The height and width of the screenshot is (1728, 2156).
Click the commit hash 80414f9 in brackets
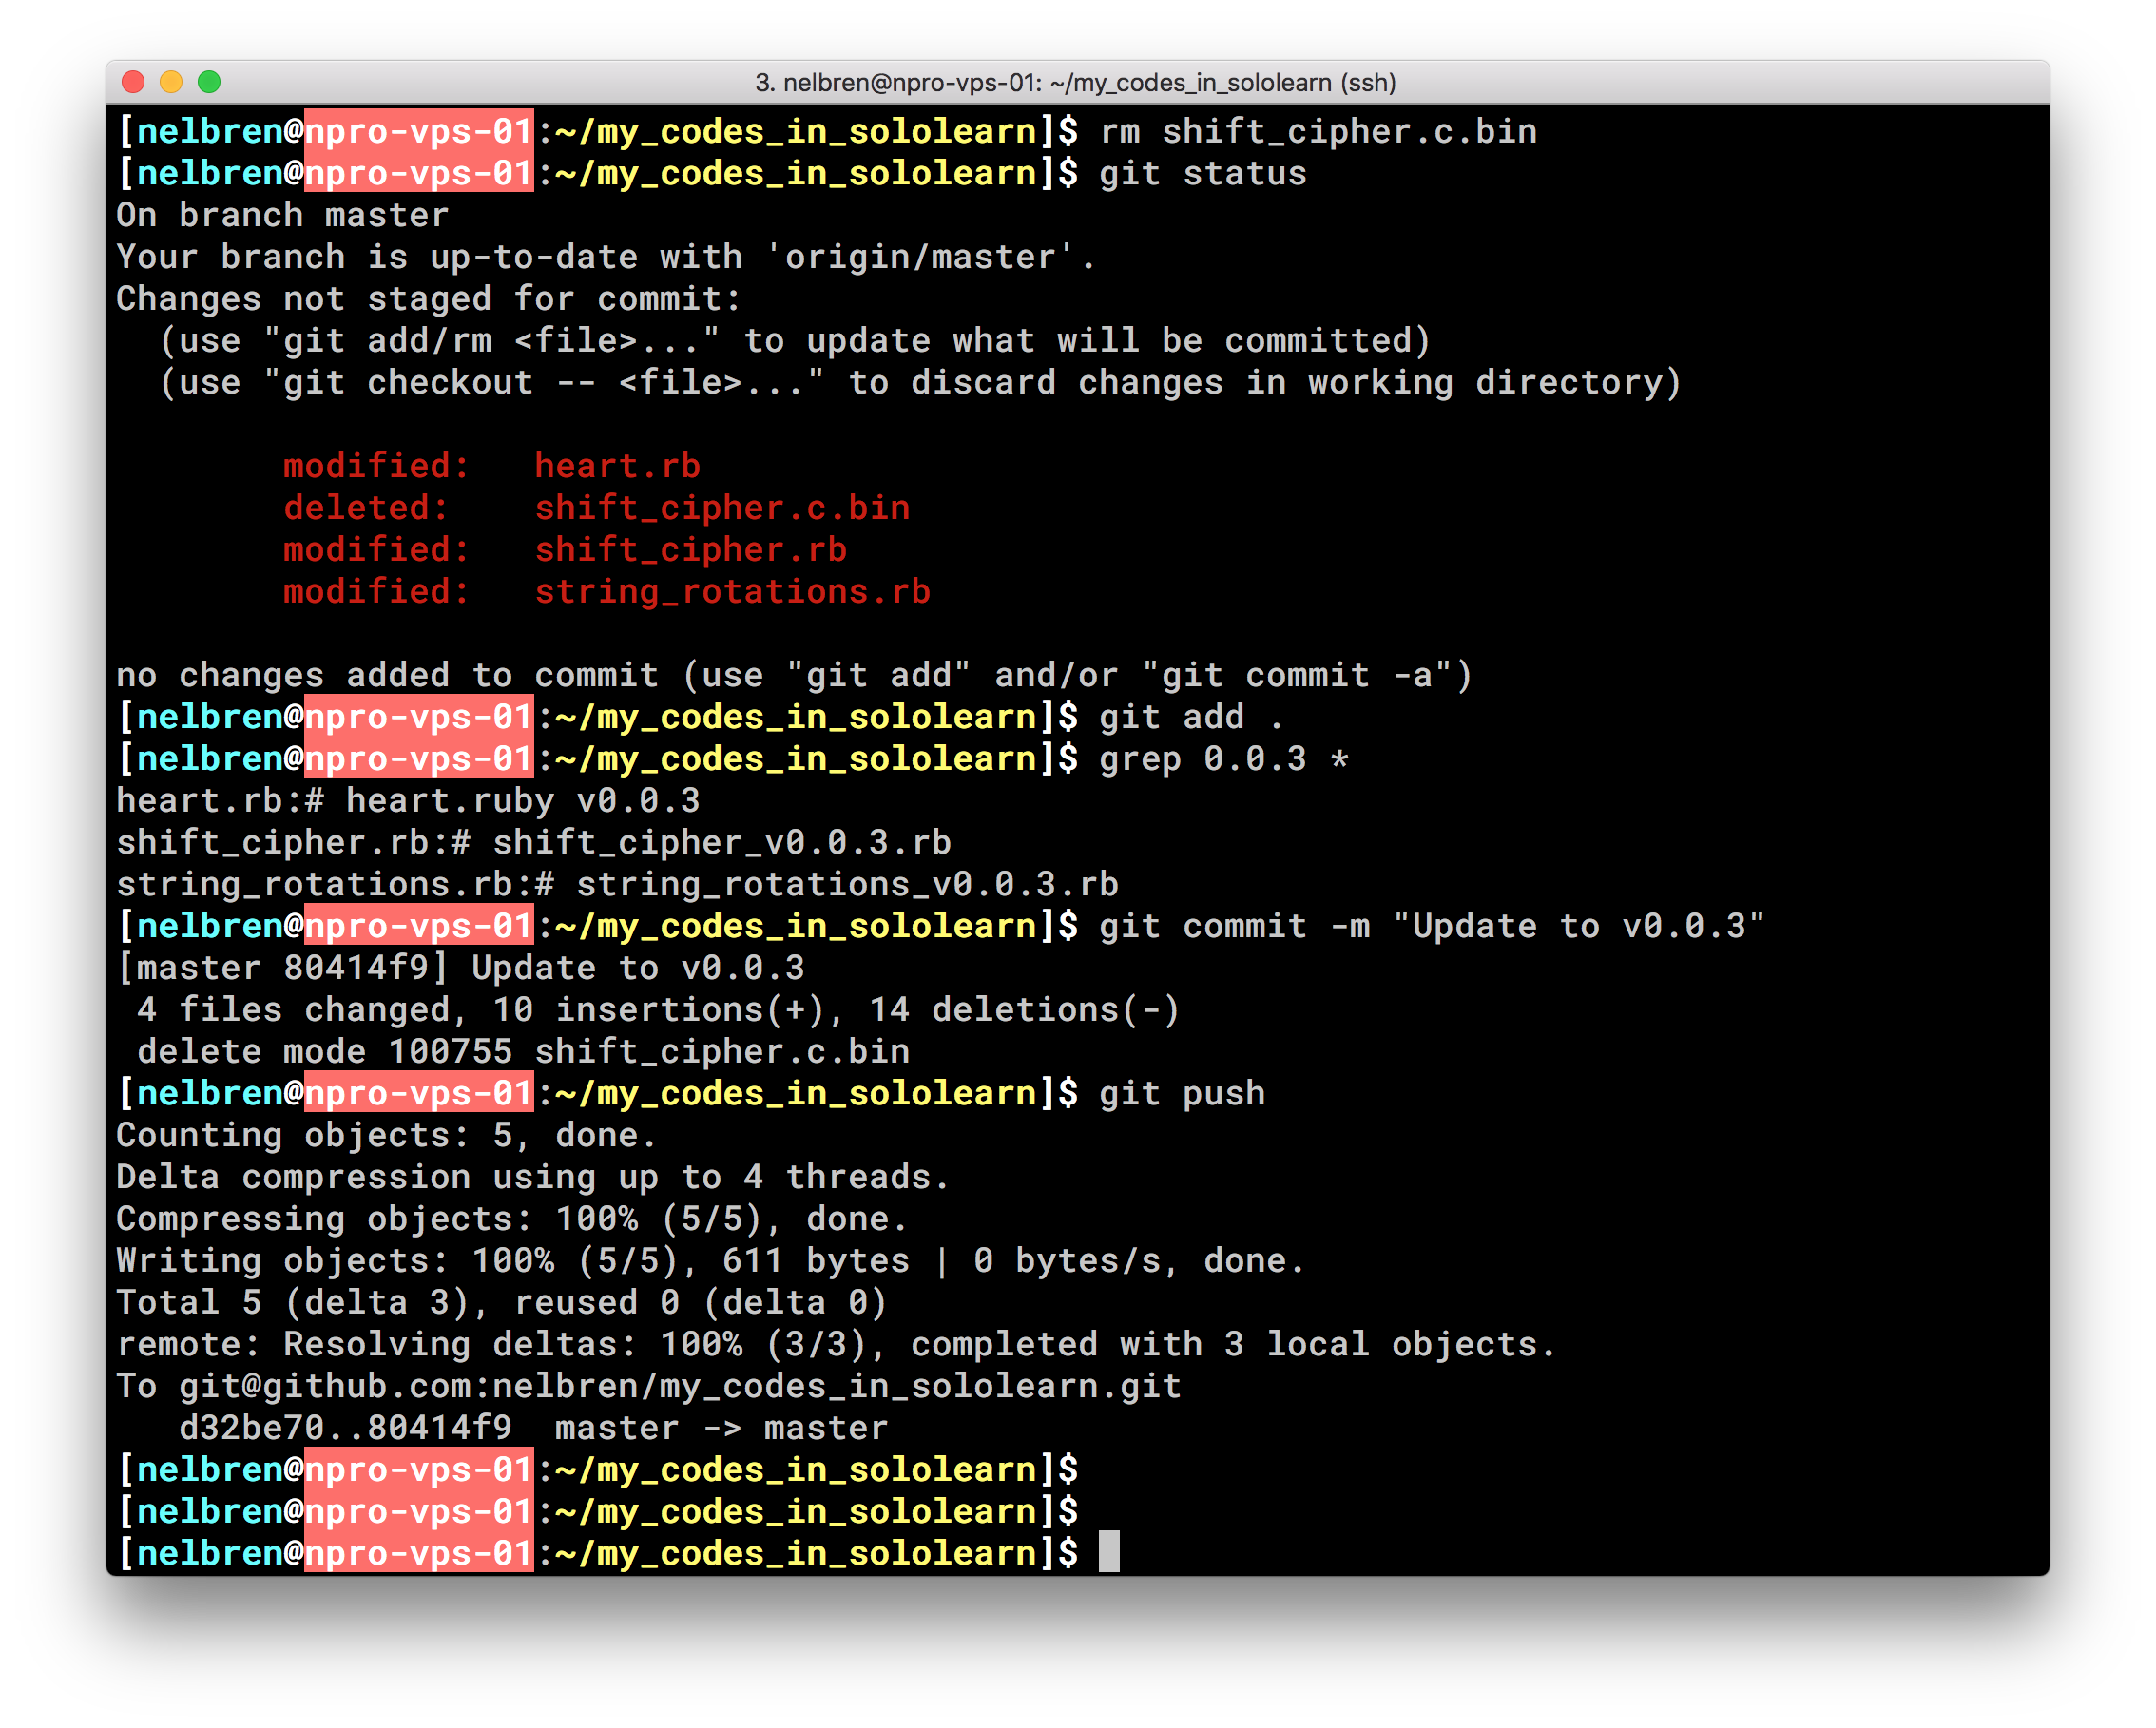(356, 968)
